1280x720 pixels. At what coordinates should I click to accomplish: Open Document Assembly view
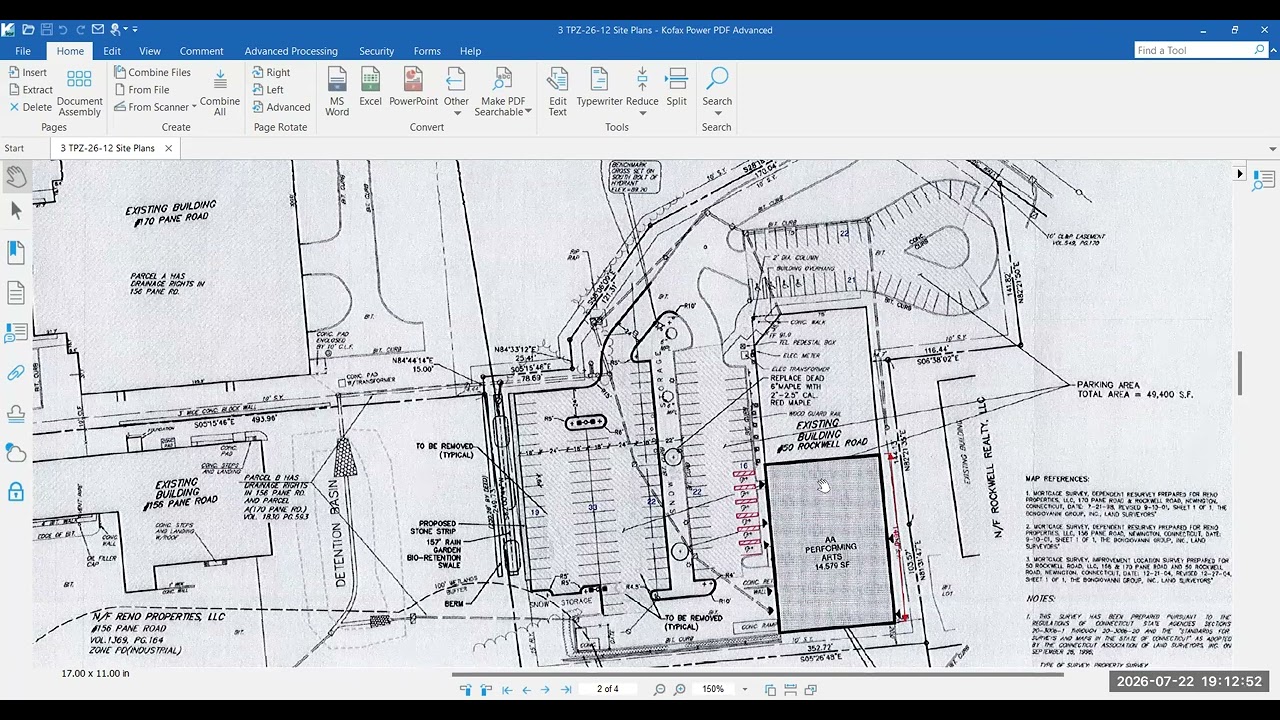(79, 91)
